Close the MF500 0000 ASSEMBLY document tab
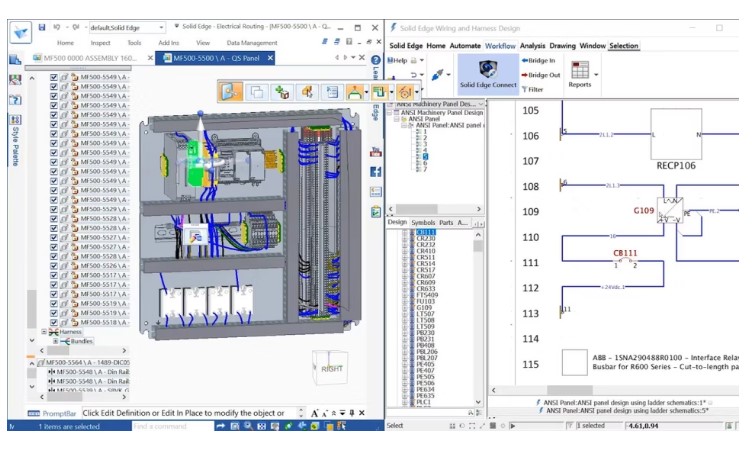Image resolution: width=752 pixels, height=454 pixels. [150, 58]
